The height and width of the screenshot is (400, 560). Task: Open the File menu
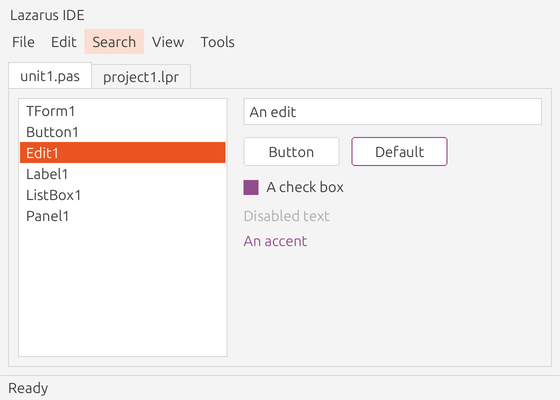(x=23, y=42)
